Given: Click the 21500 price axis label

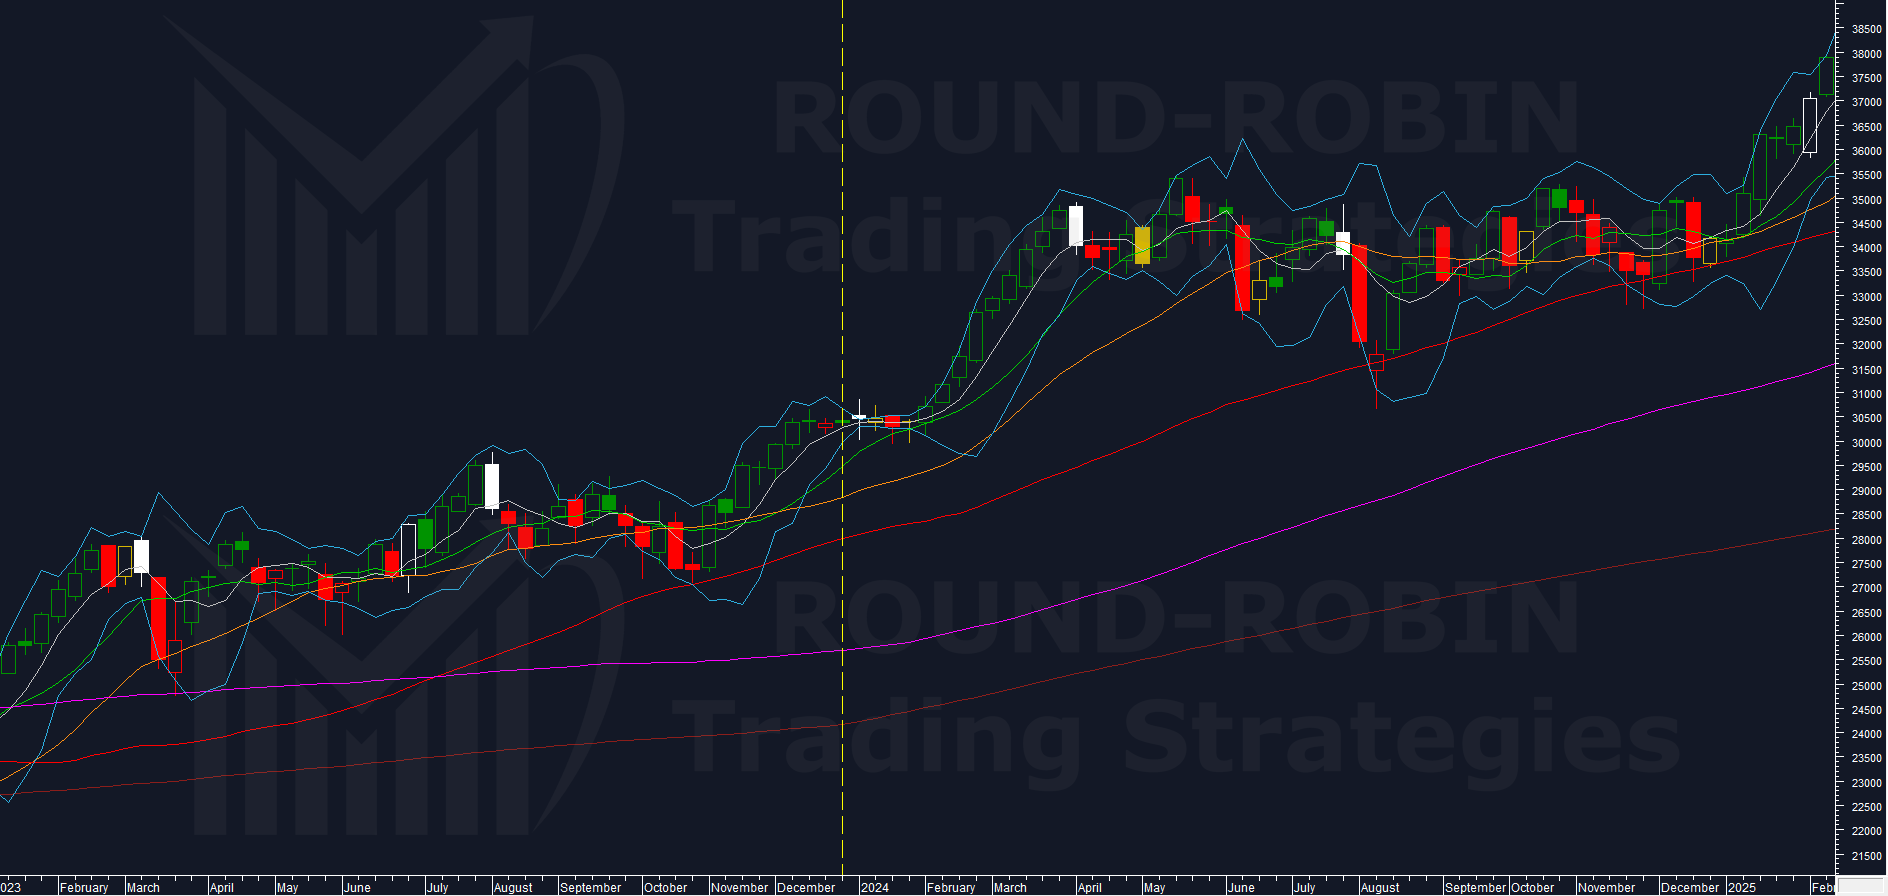Looking at the screenshot, I should point(1866,856).
